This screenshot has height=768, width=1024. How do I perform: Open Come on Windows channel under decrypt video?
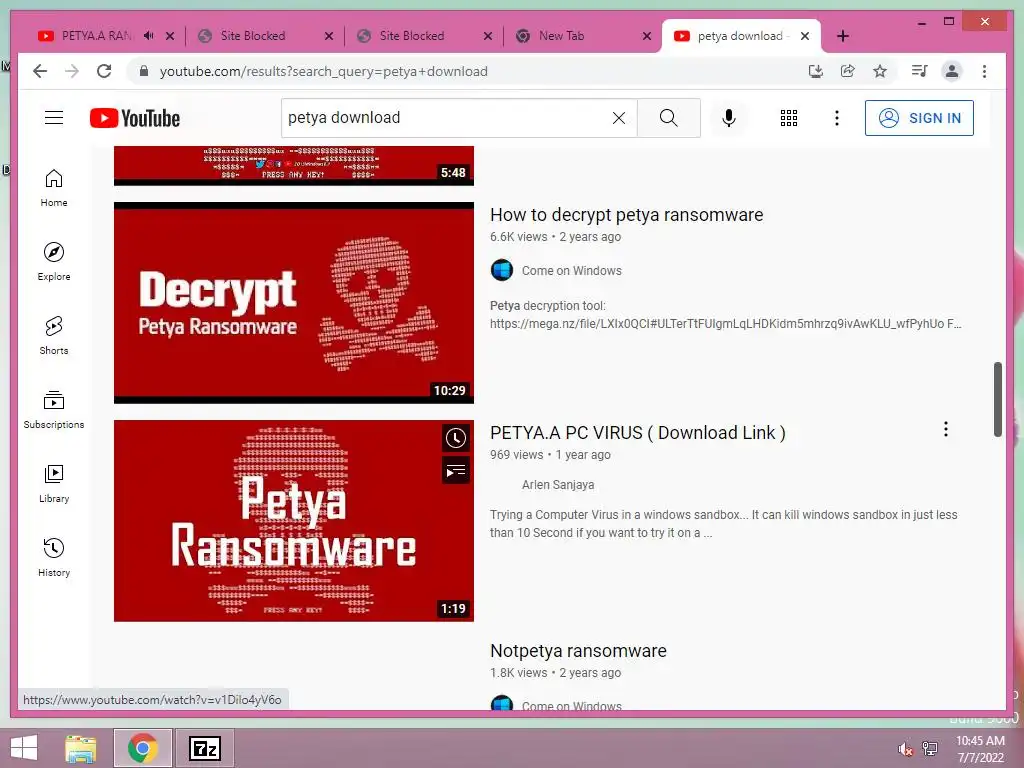coord(571,270)
